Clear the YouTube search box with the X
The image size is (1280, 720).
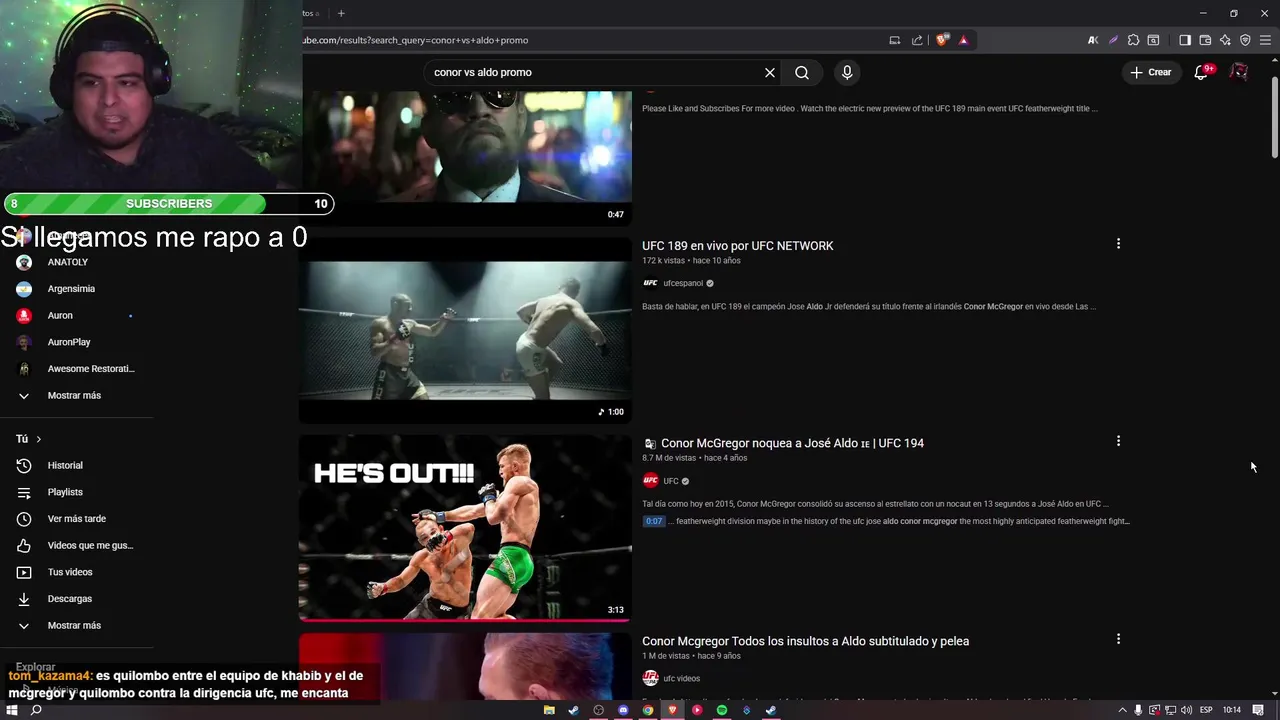point(770,72)
